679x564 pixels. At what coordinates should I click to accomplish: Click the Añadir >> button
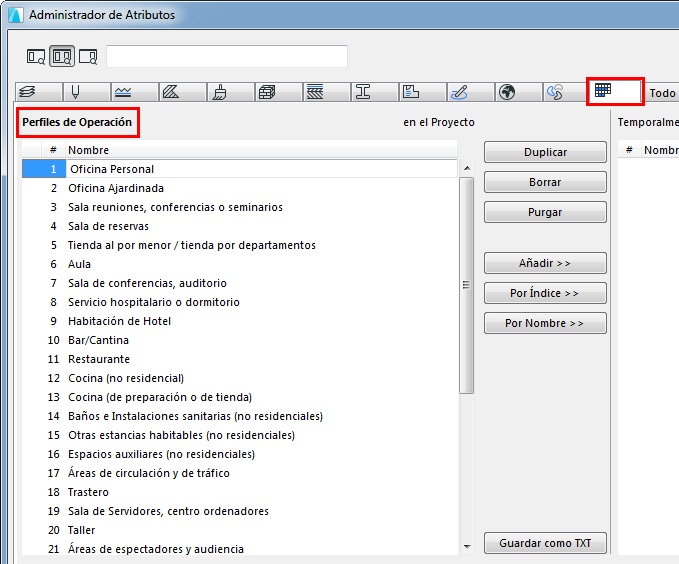(545, 263)
